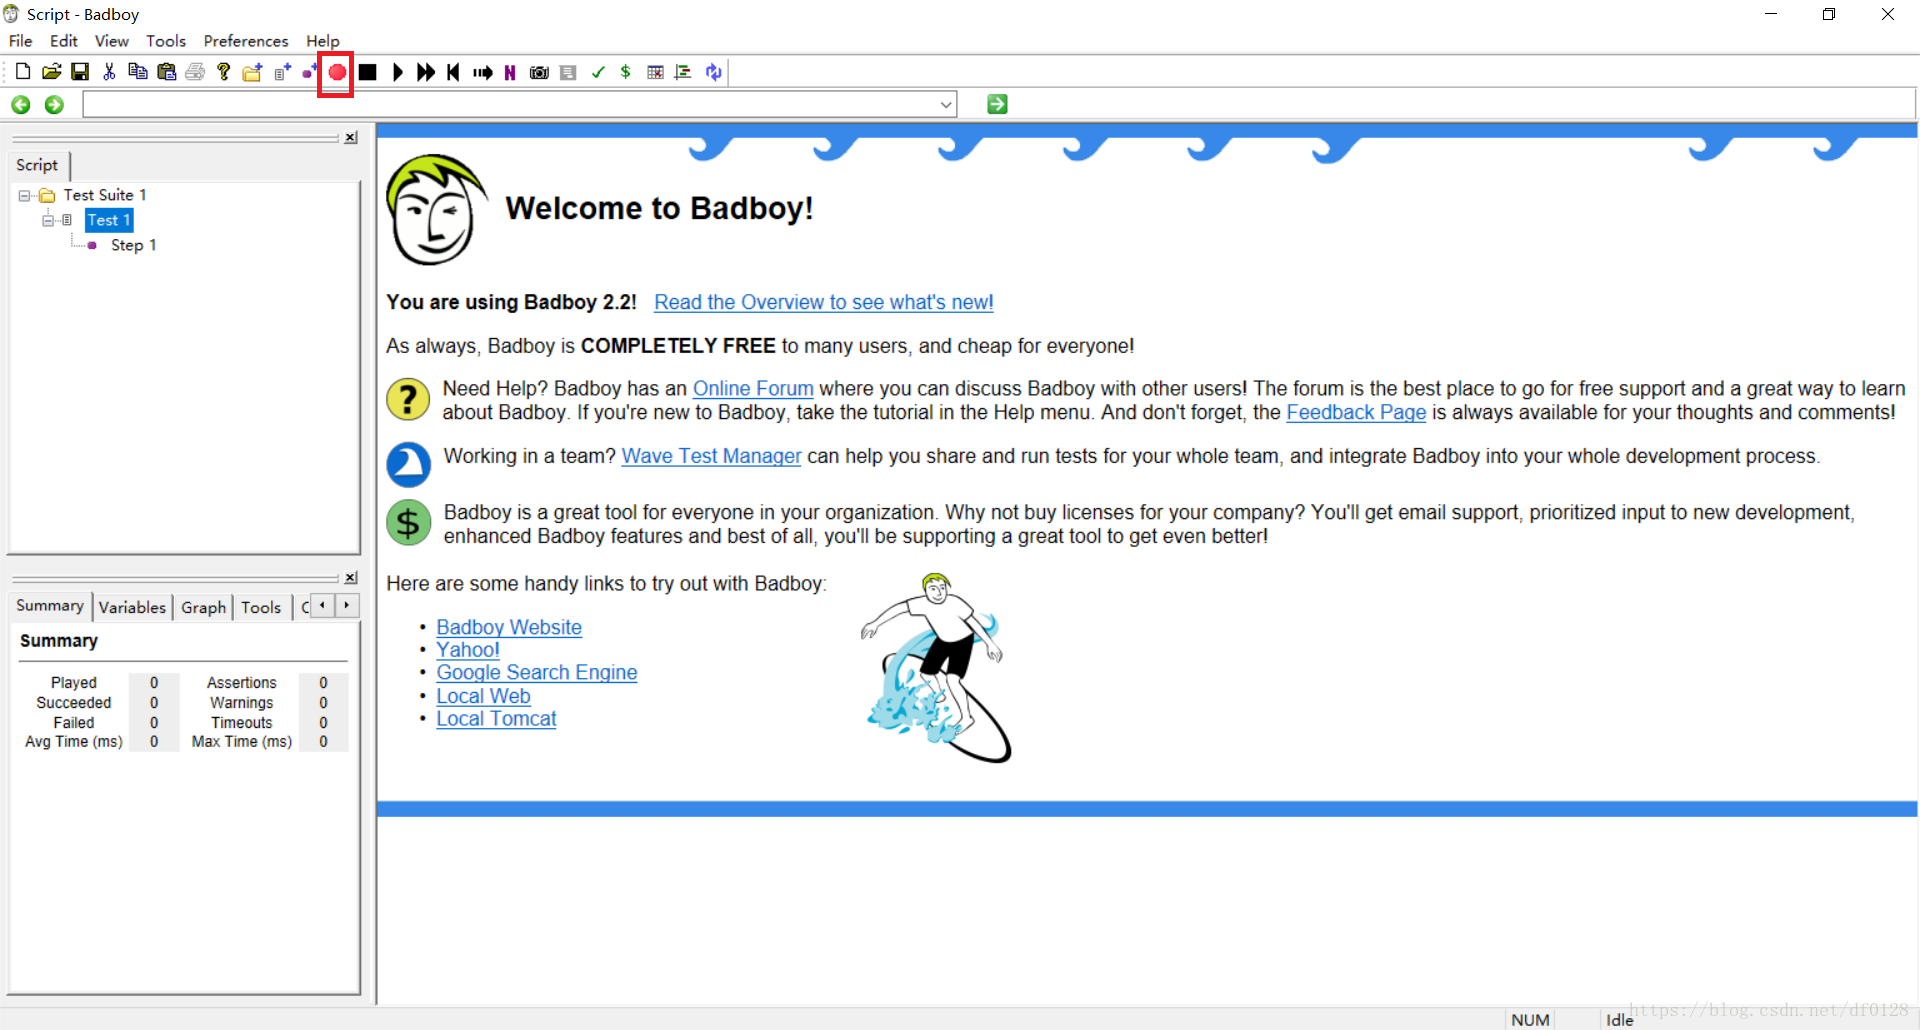The image size is (1920, 1030).
Task: Open the Badboy Website link
Action: (509, 627)
